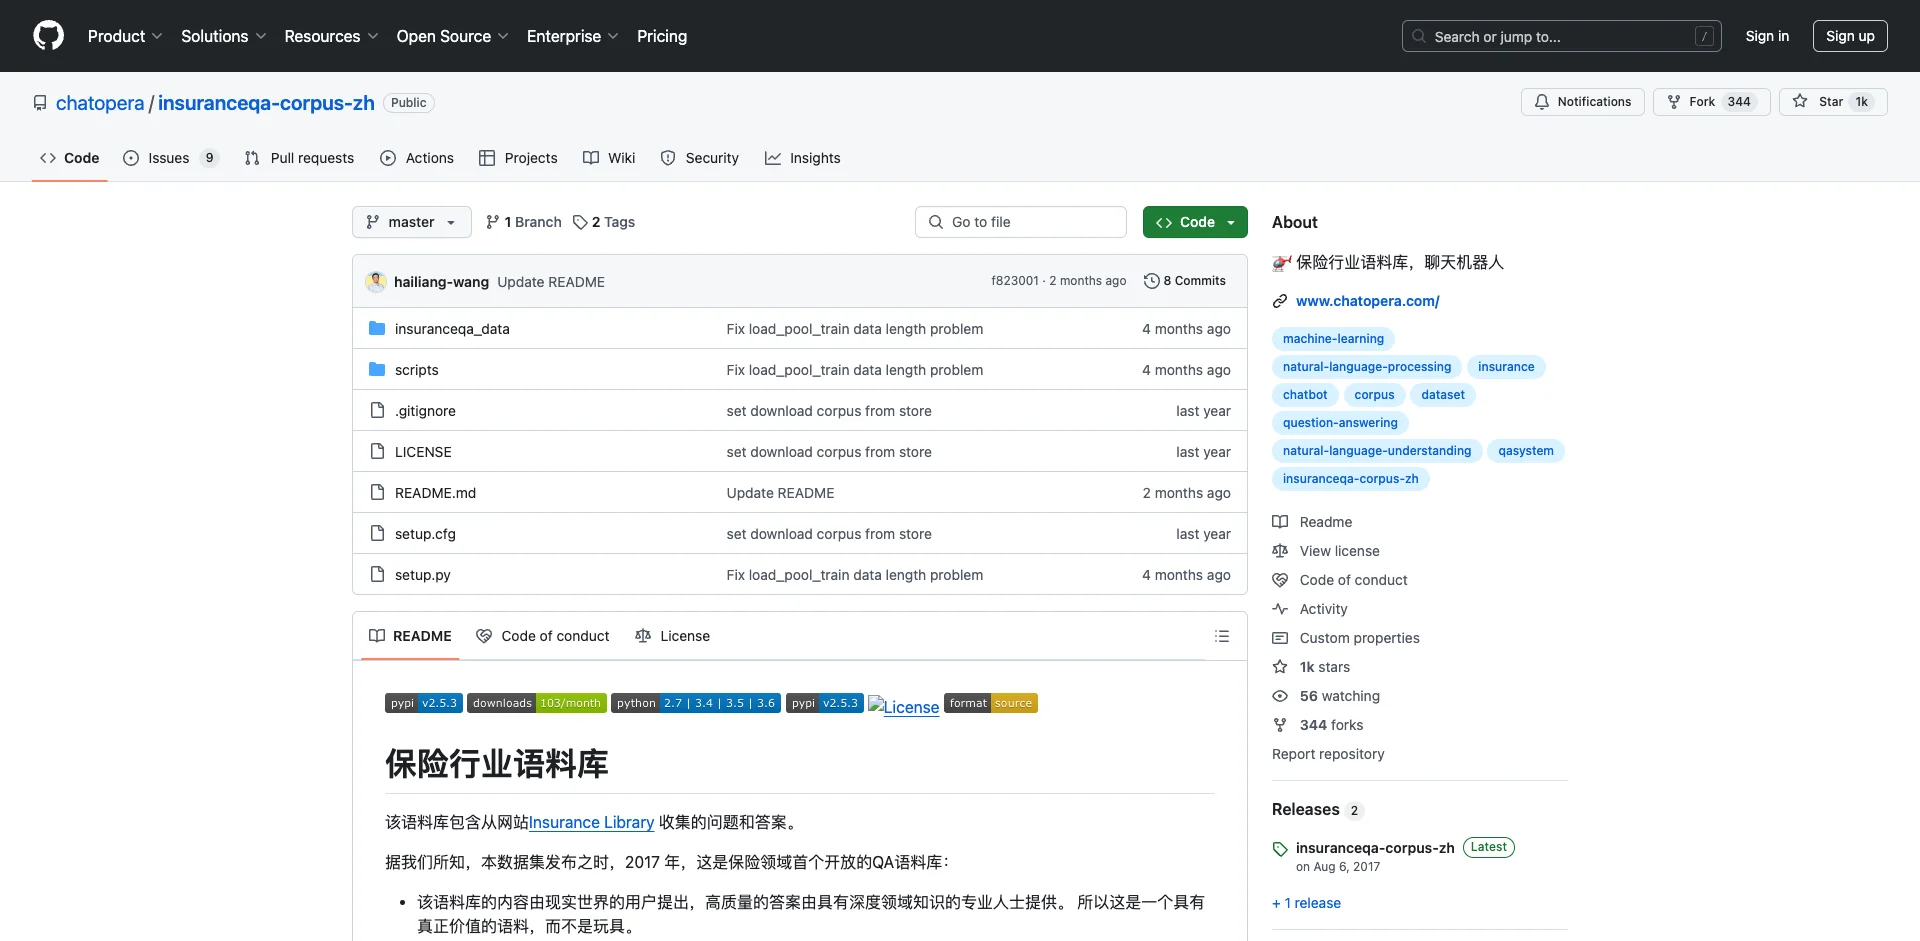The image size is (1920, 941).
Task: Open the setup.py file
Action: pyautogui.click(x=422, y=575)
